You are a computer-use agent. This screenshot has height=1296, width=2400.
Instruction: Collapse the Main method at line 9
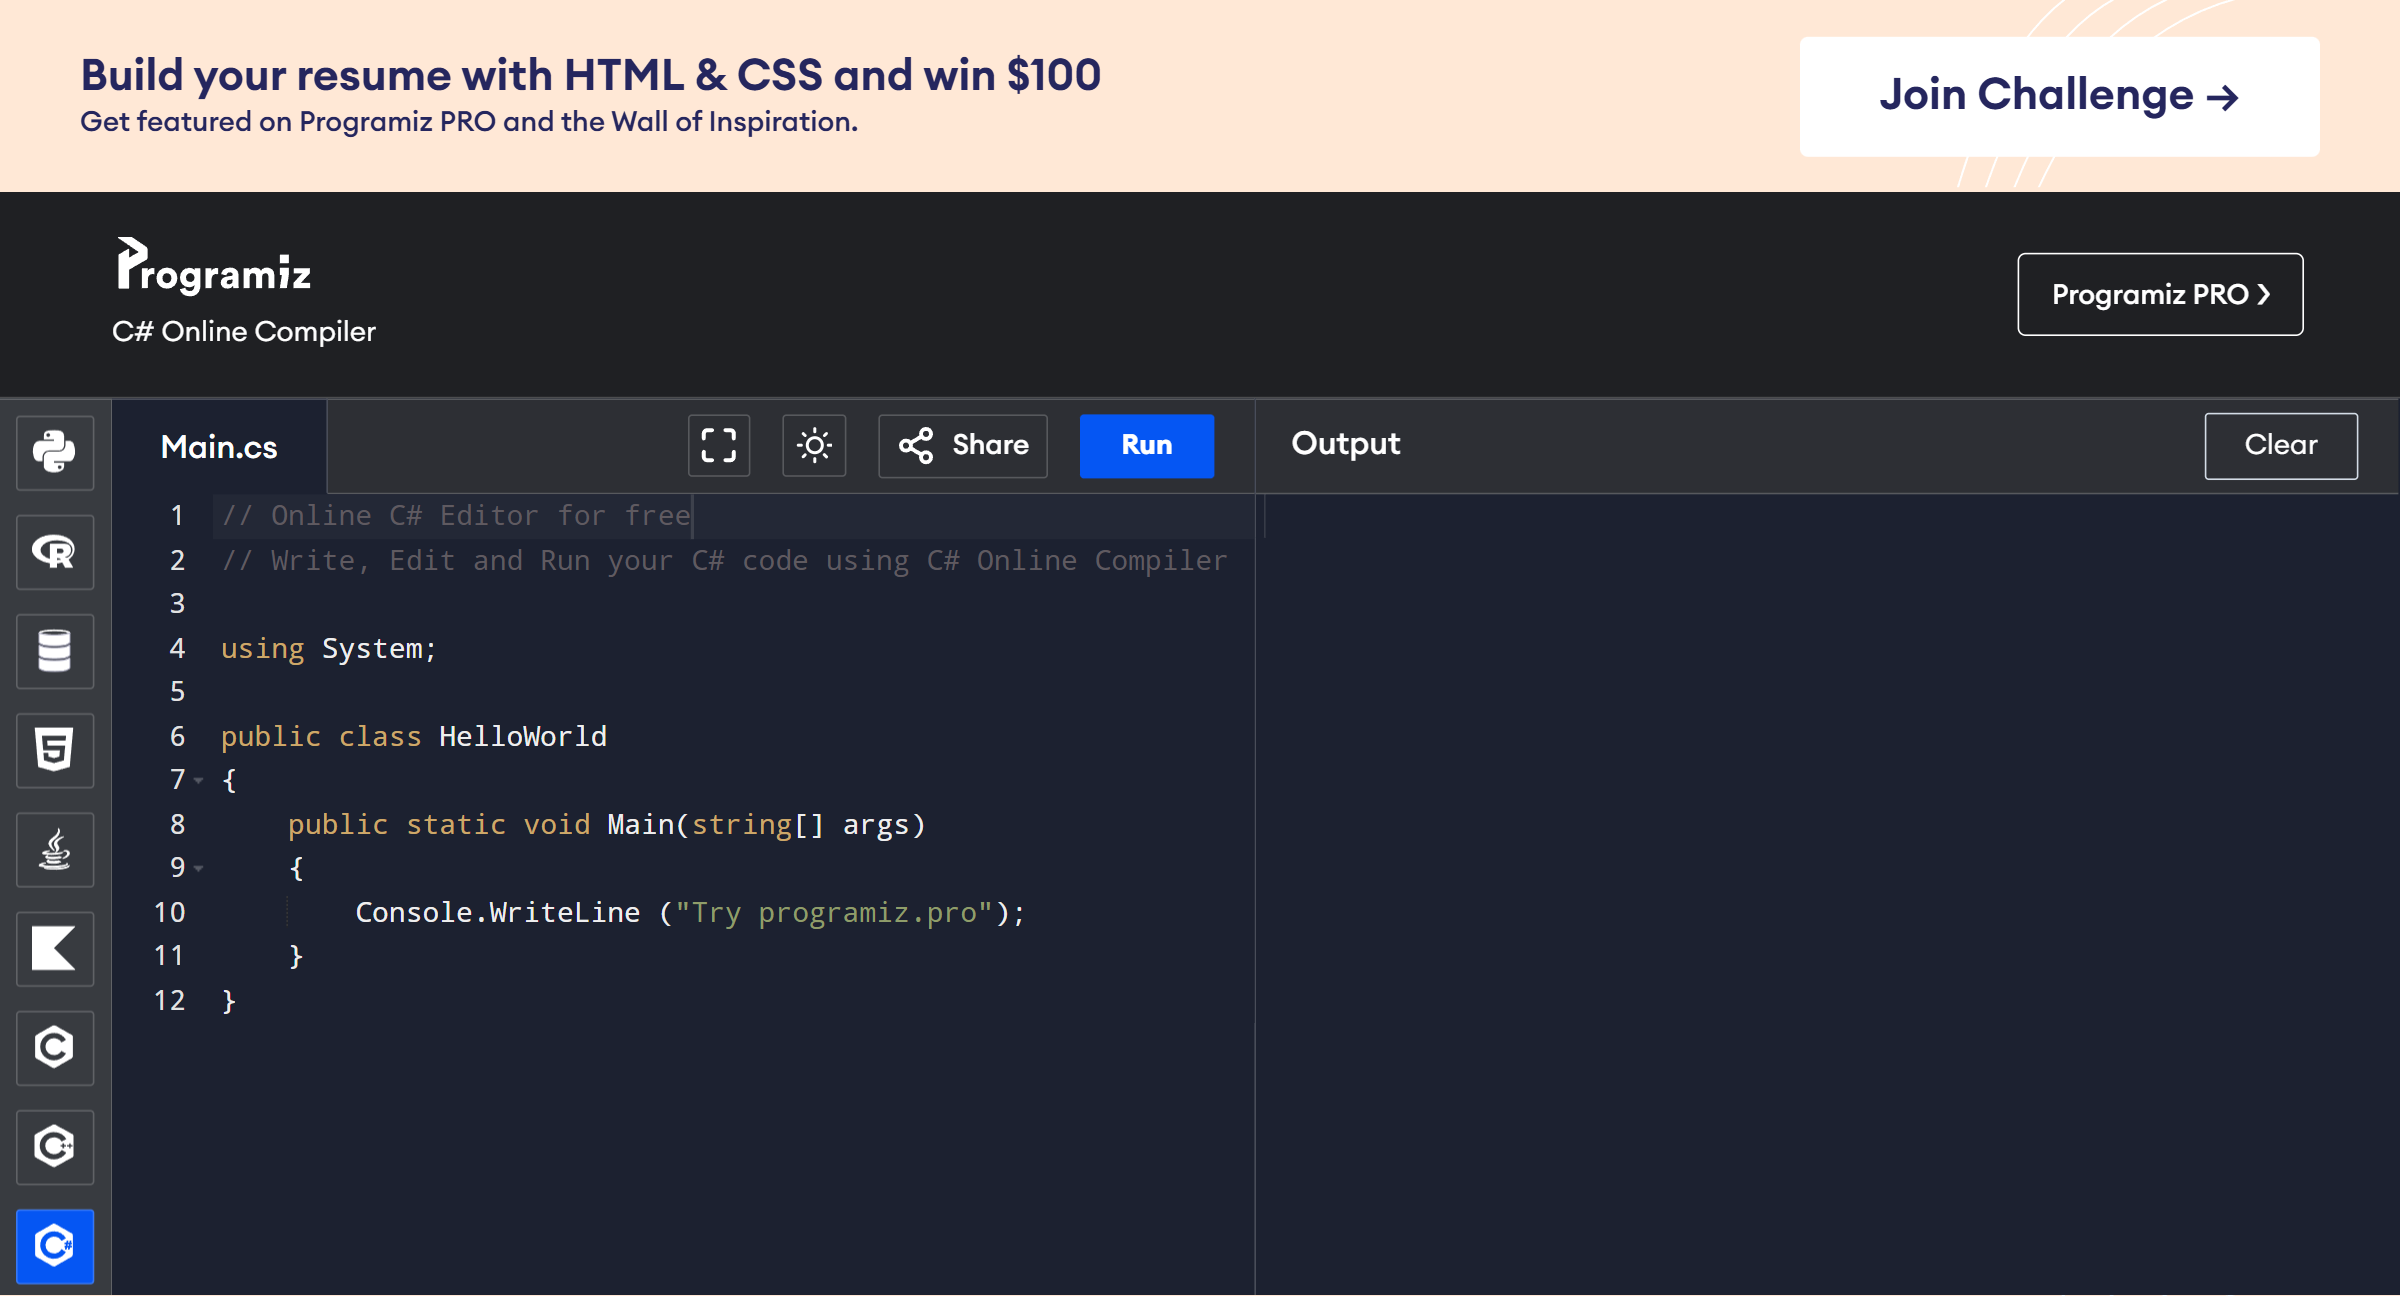(x=199, y=868)
